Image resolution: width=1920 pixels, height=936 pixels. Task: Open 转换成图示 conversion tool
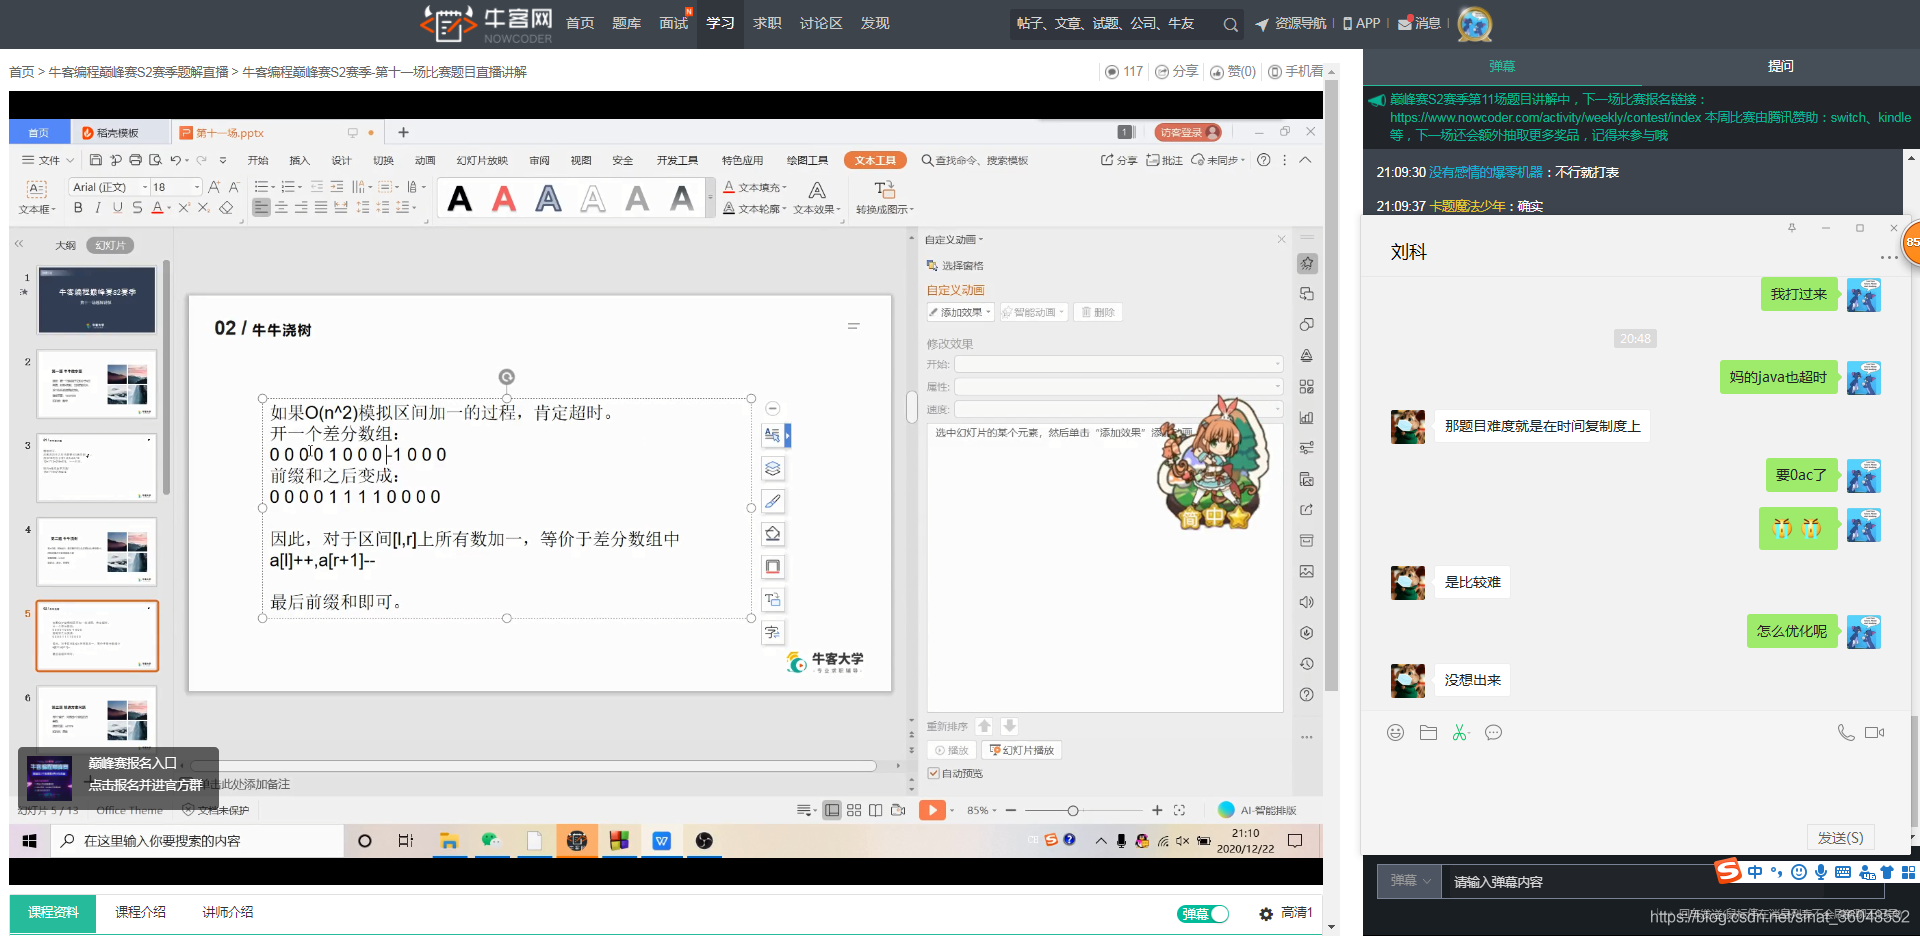click(x=884, y=196)
